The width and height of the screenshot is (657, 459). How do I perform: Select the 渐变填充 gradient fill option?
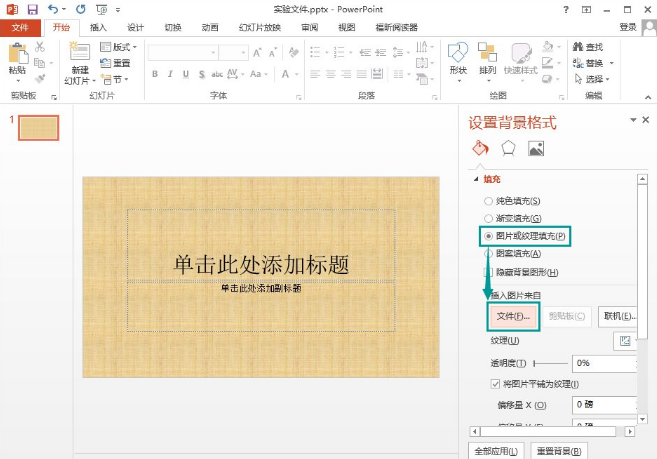(x=488, y=218)
